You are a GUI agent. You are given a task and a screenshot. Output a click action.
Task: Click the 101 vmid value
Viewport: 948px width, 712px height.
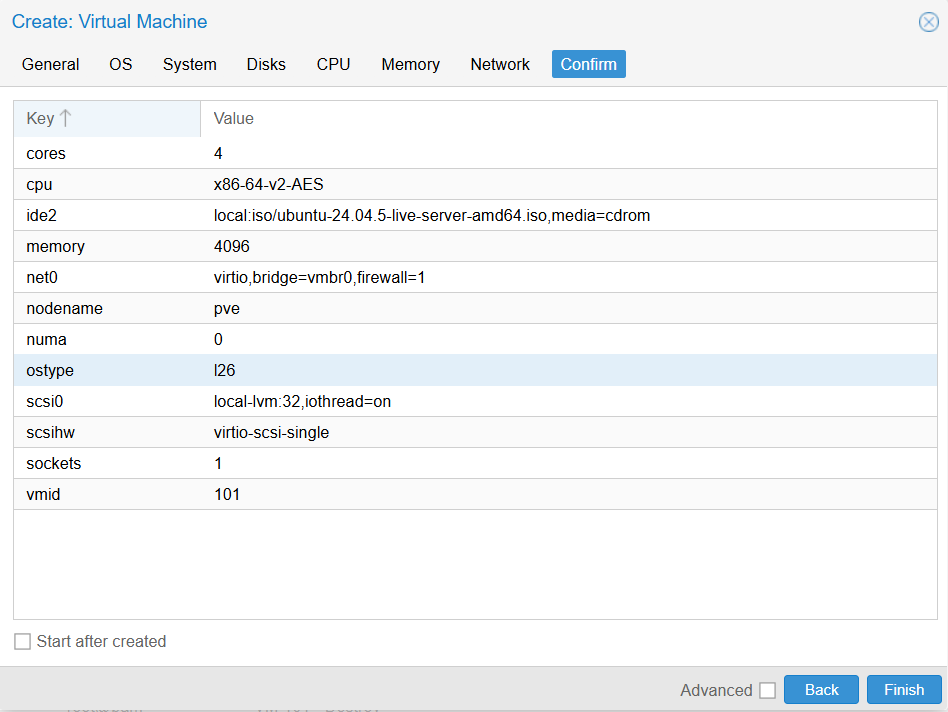[x=227, y=494]
